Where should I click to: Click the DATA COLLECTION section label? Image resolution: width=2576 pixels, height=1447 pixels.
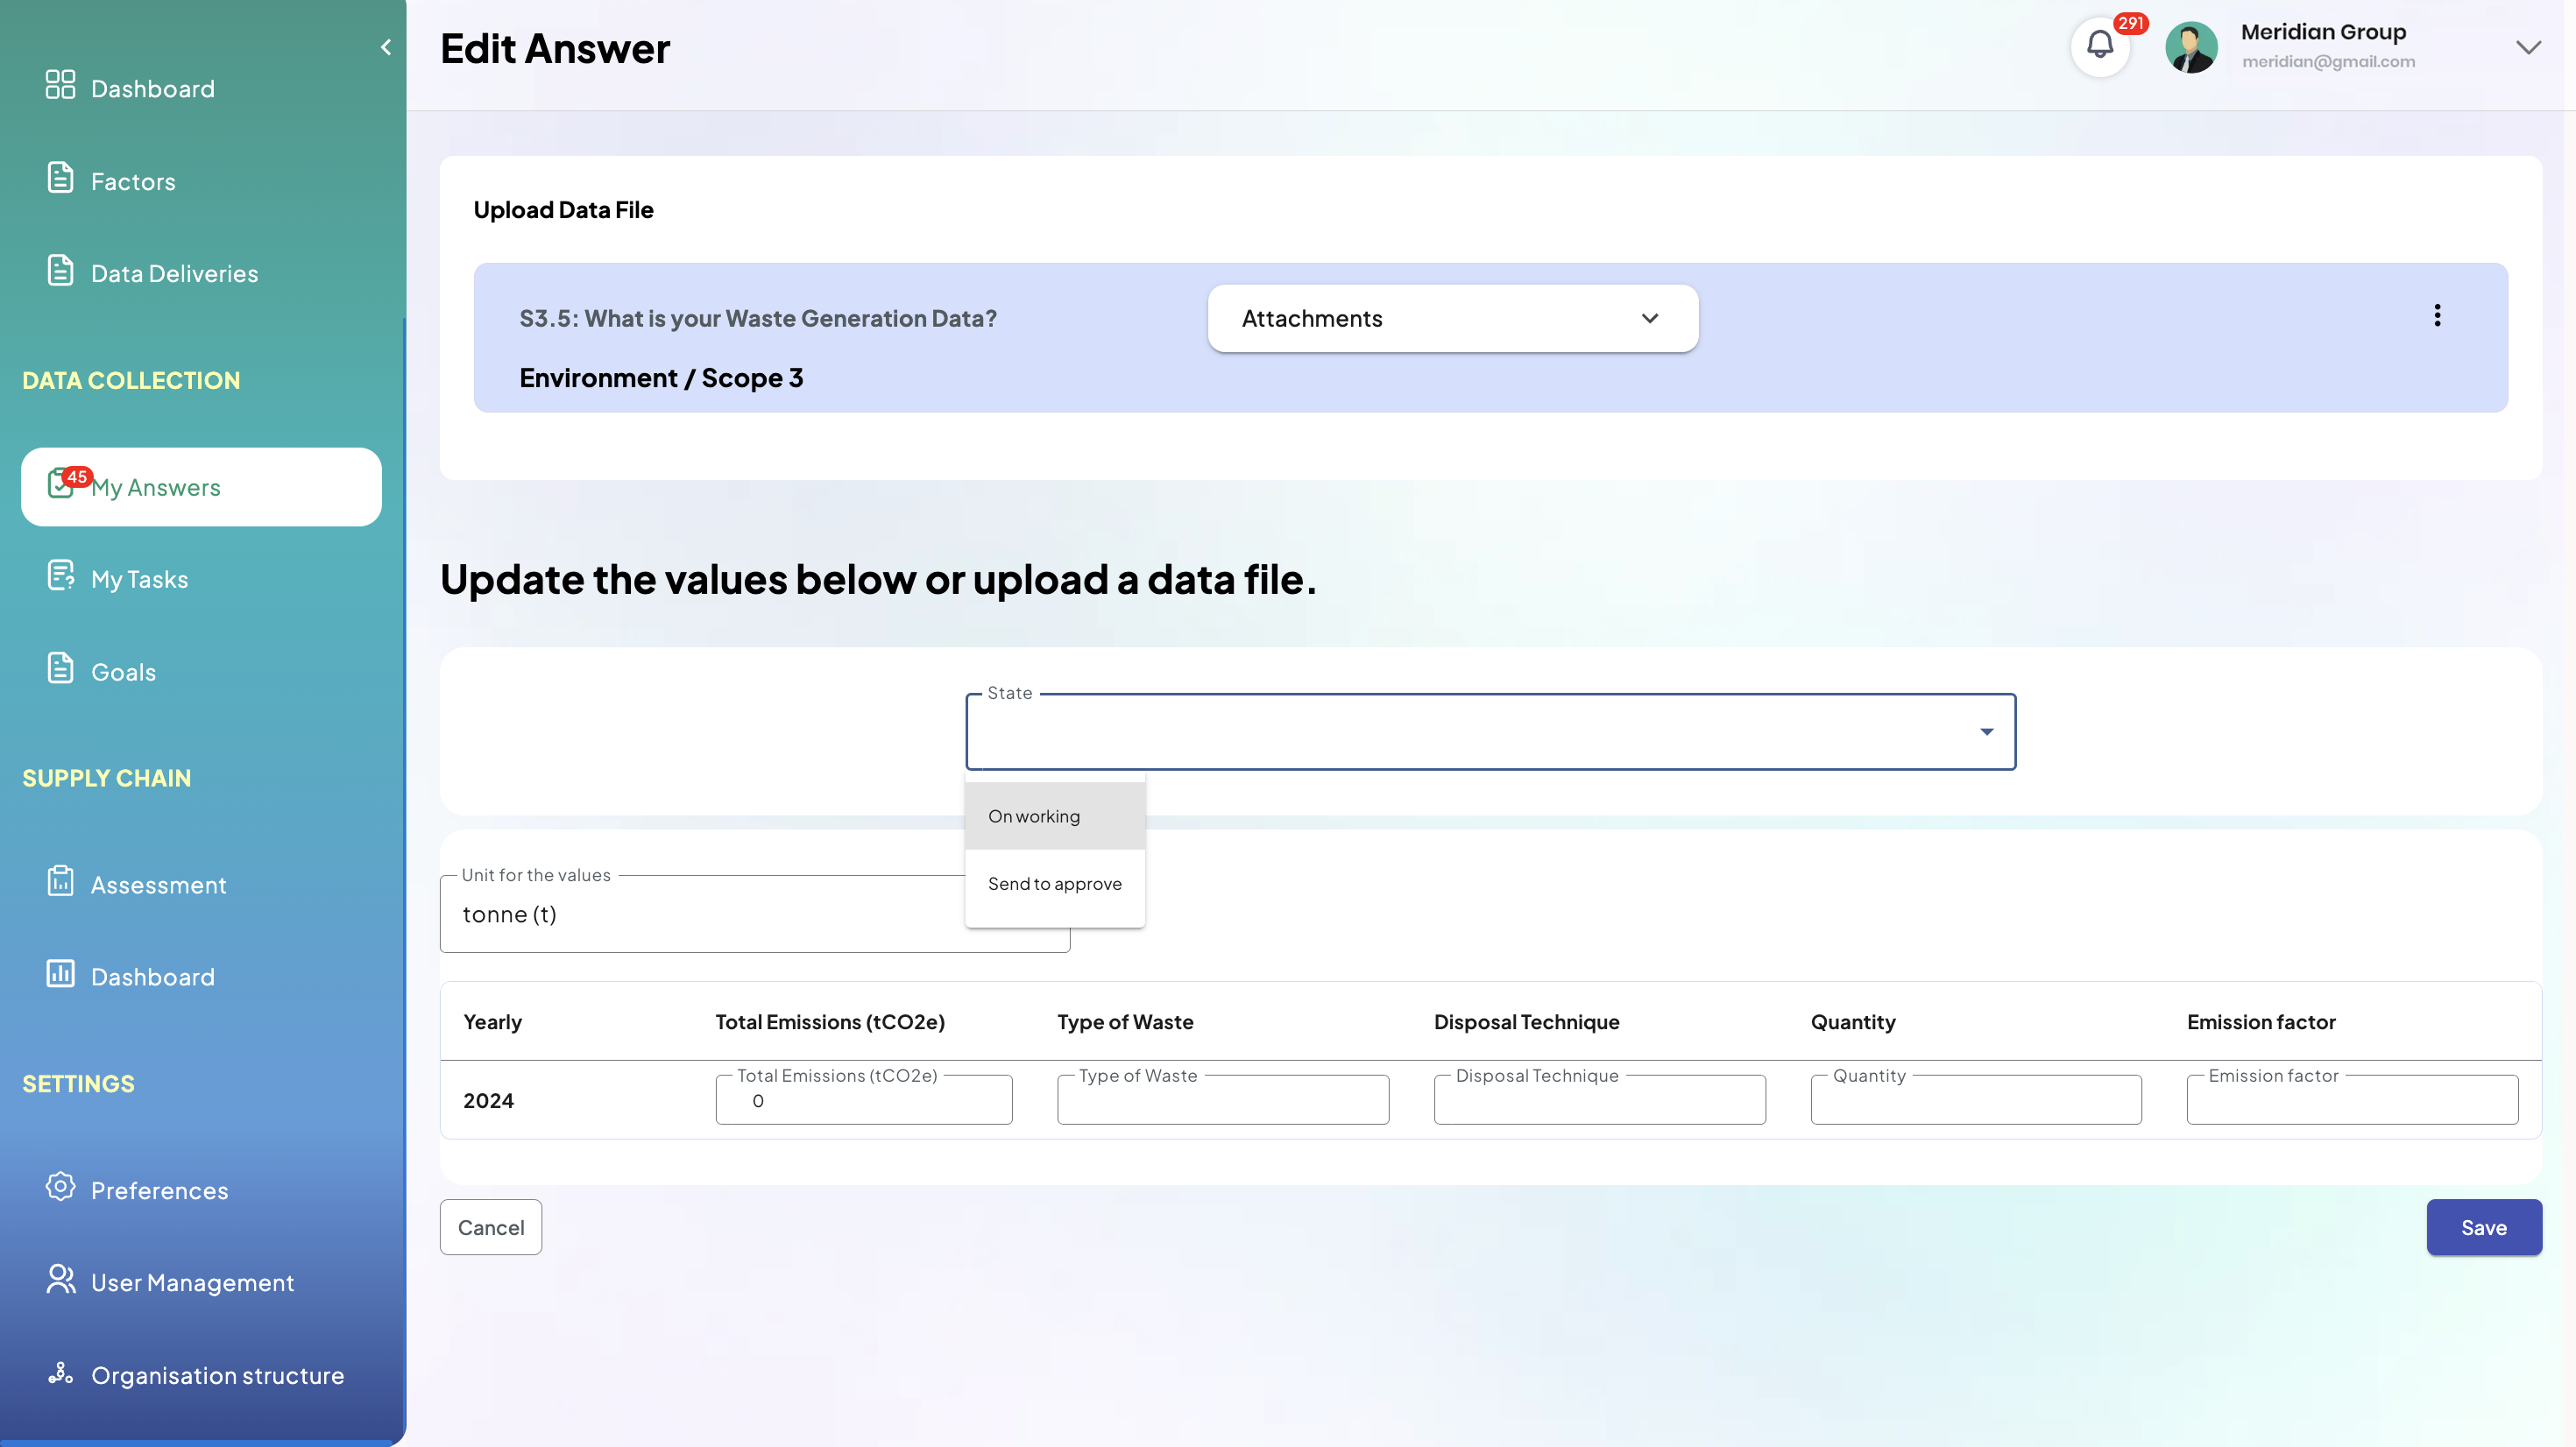tap(131, 381)
